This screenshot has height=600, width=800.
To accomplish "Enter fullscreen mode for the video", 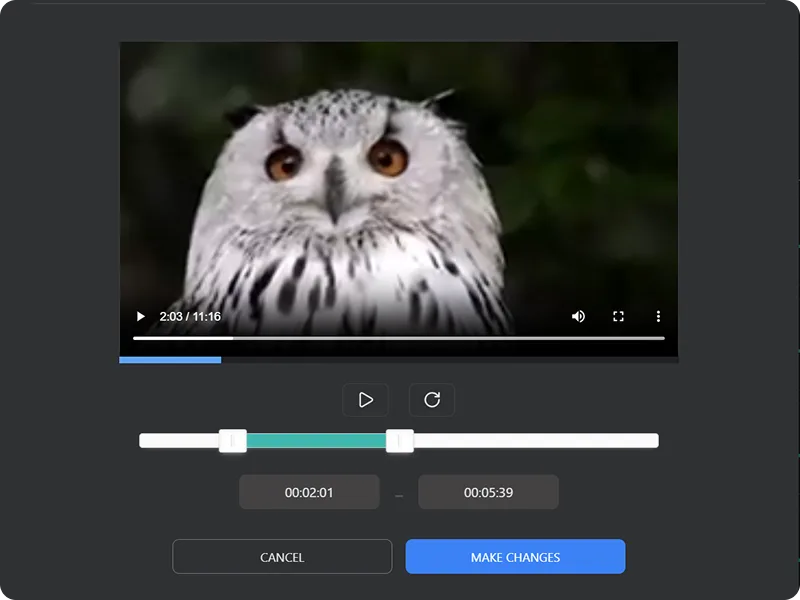I will (618, 316).
